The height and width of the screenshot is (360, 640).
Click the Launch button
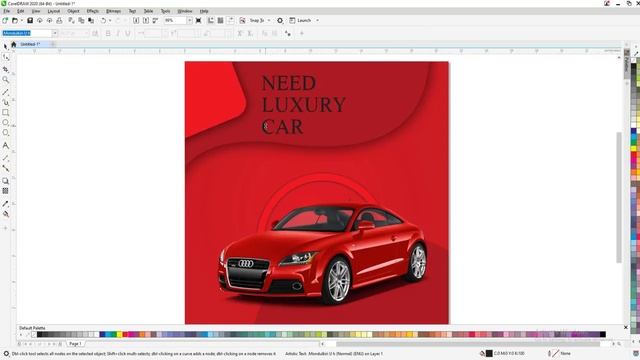pos(301,20)
